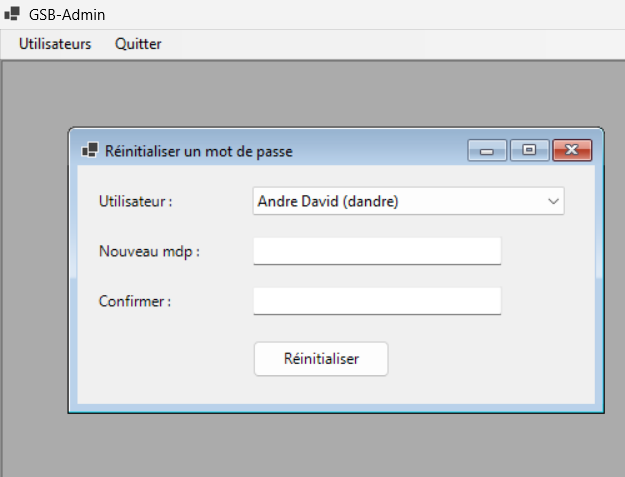Click empty space beside the Réinitialiser button

(x=480, y=360)
